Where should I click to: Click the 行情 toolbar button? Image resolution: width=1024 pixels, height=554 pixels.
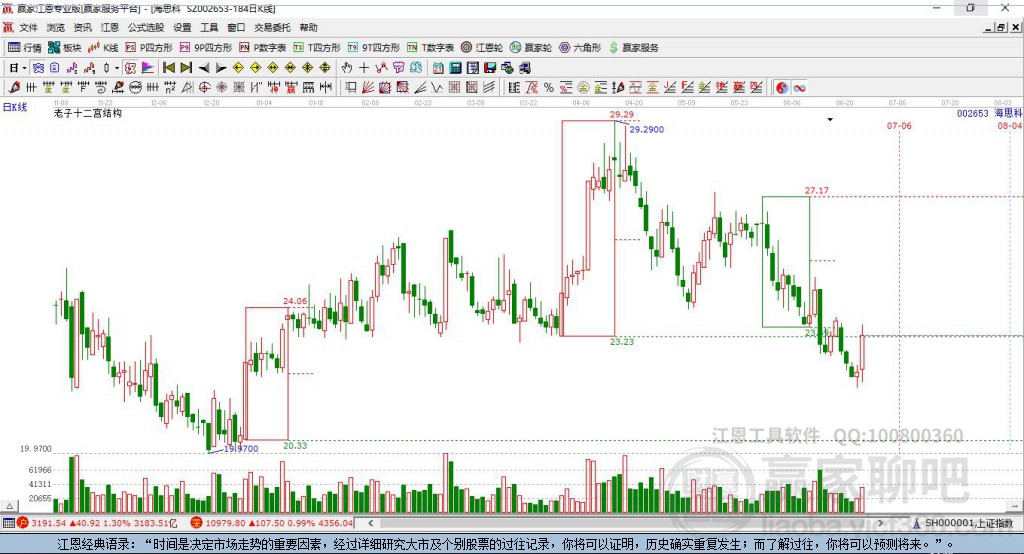[25, 48]
